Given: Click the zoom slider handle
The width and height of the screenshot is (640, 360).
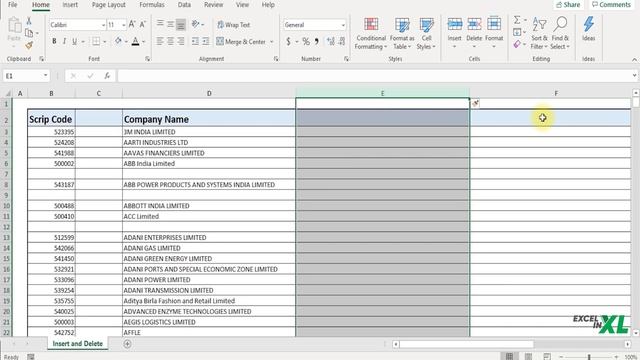Looking at the screenshot, I should pyautogui.click(x=589, y=357).
